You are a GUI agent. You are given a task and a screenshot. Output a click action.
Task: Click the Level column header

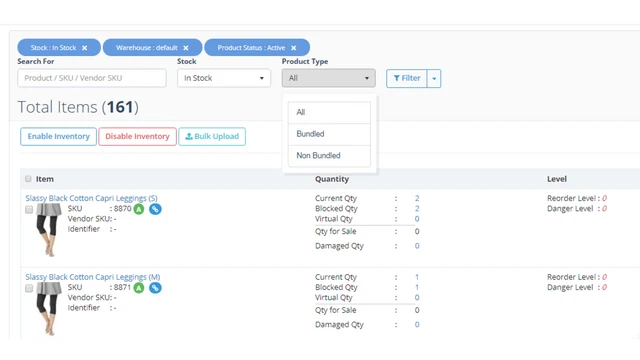pos(557,179)
